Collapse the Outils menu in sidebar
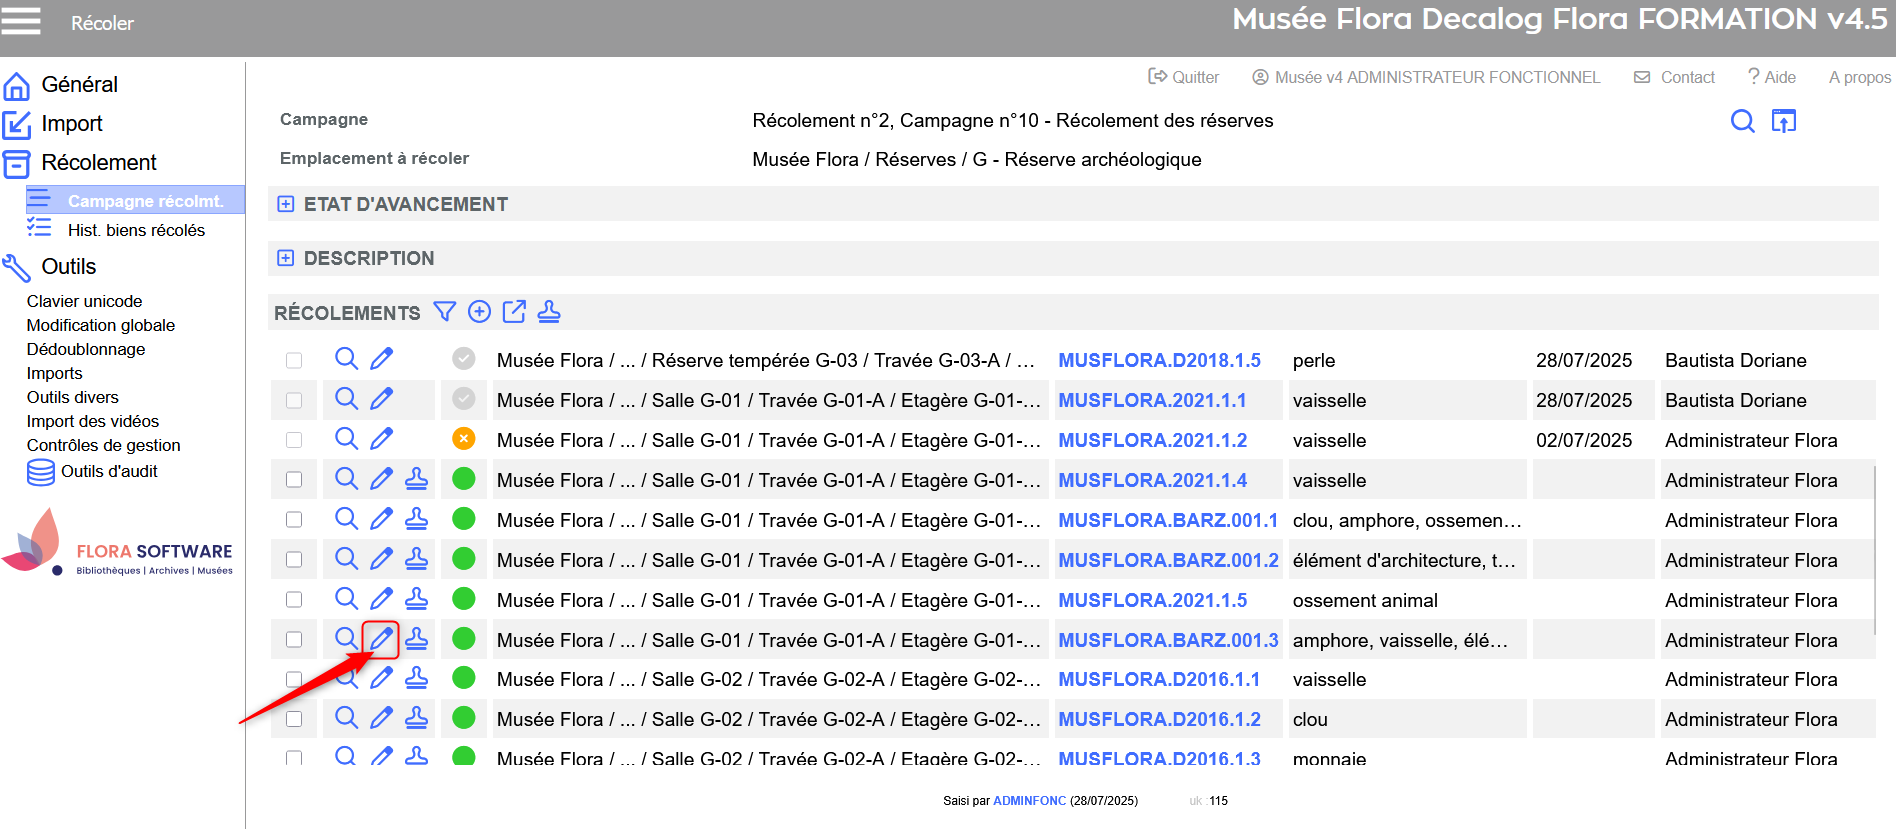The height and width of the screenshot is (829, 1896). point(68,267)
